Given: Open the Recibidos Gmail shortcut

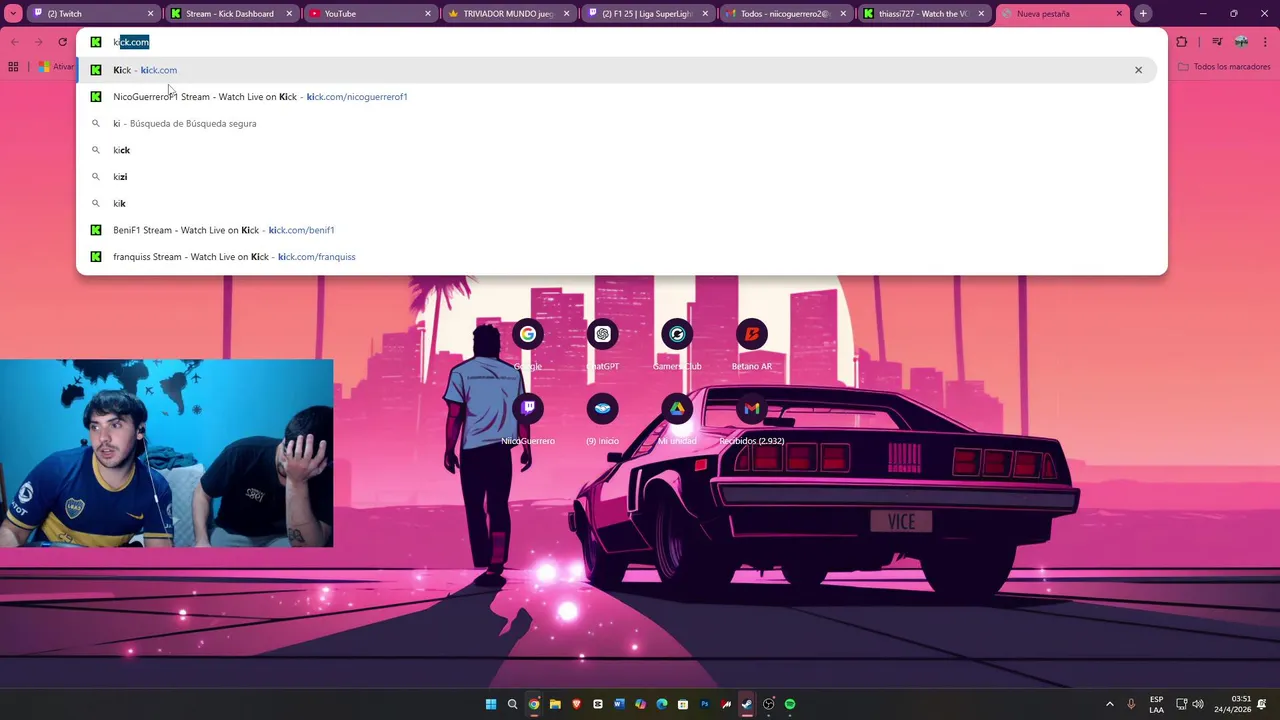Looking at the screenshot, I should [752, 419].
